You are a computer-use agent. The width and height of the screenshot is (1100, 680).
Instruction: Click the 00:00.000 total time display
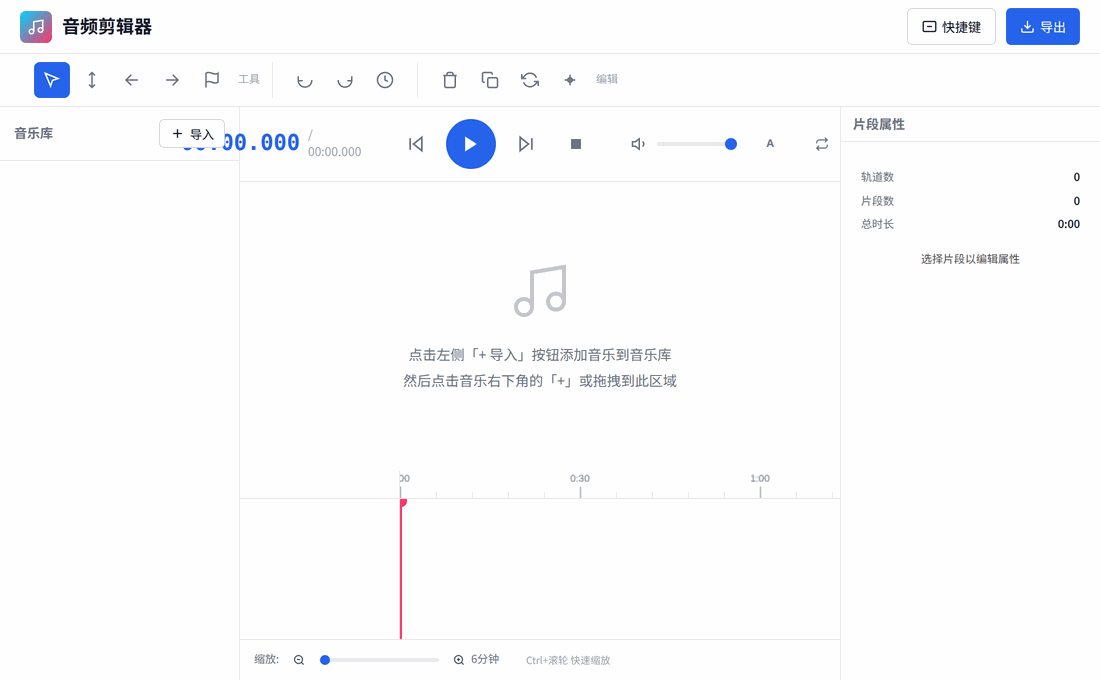(x=335, y=152)
